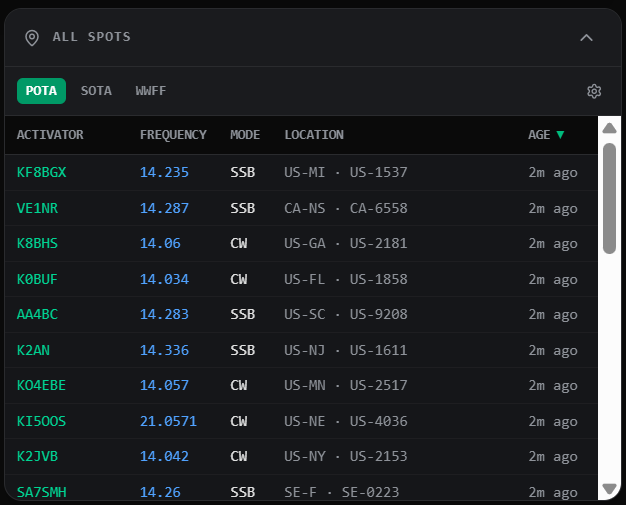Open activator KO4EBE callsign
Screen dimensions: 626x505
coord(42,386)
